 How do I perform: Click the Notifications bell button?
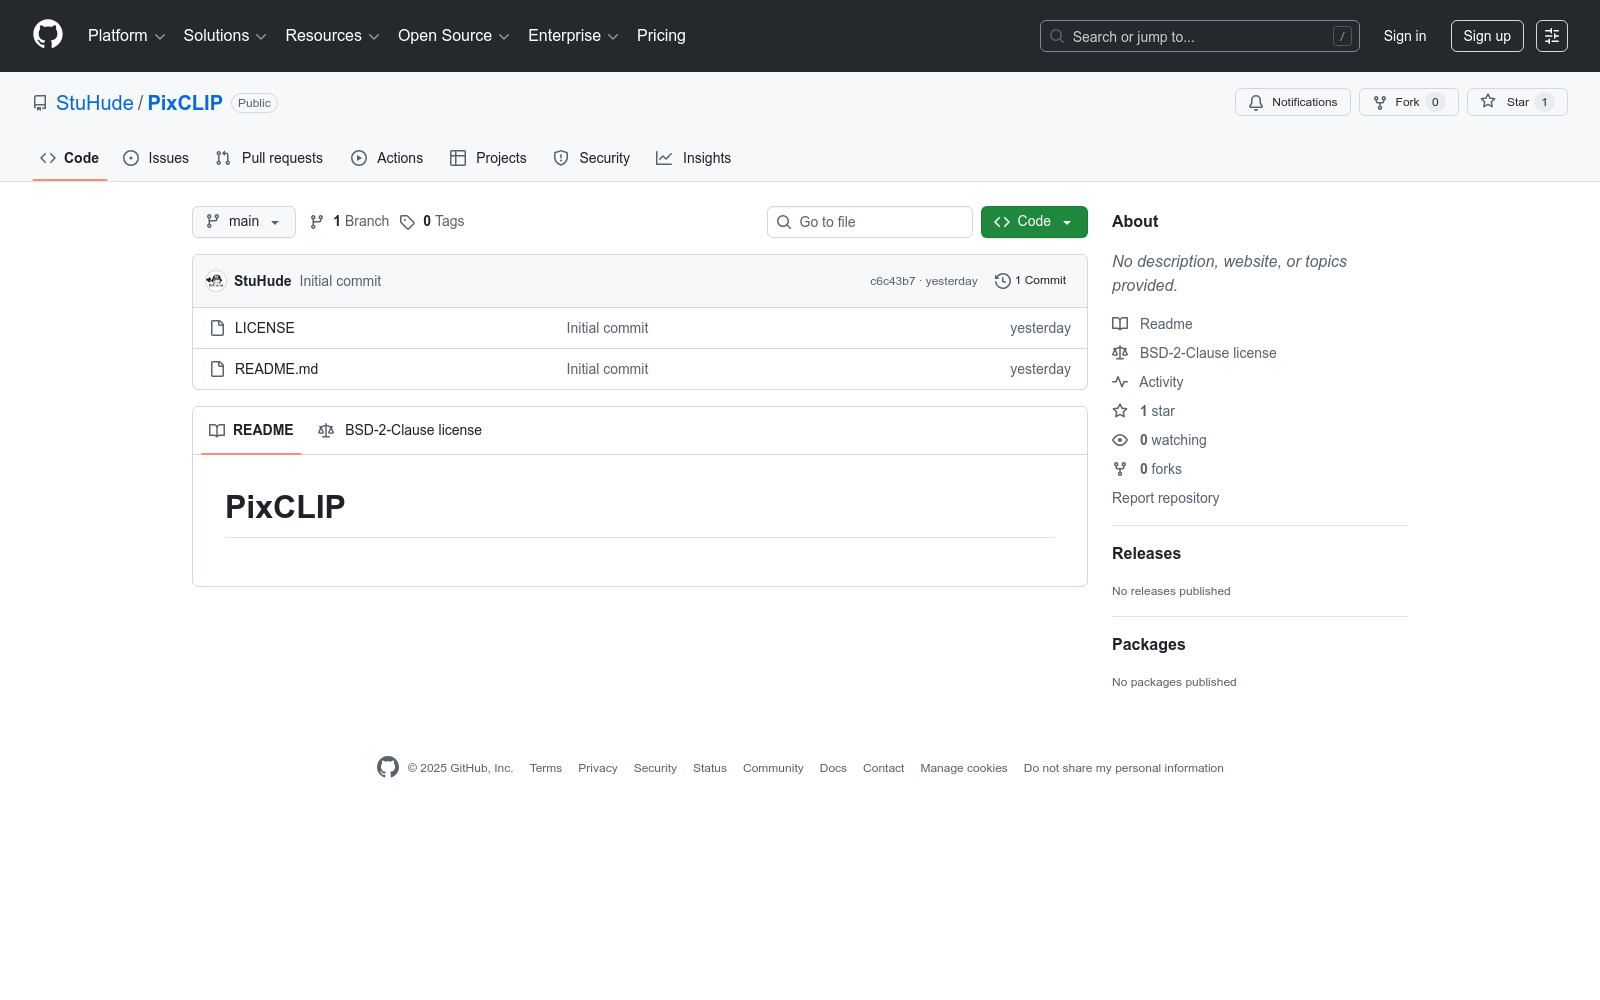tap(1293, 102)
